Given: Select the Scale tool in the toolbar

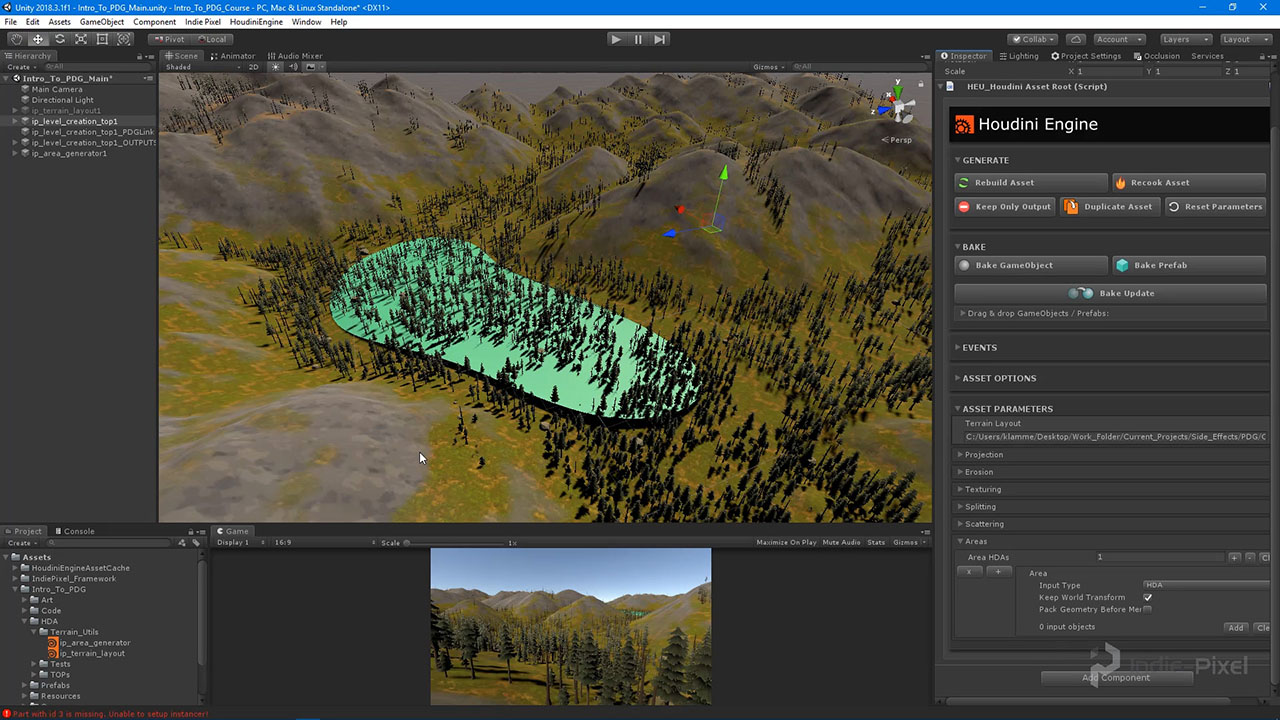Looking at the screenshot, I should [81, 39].
